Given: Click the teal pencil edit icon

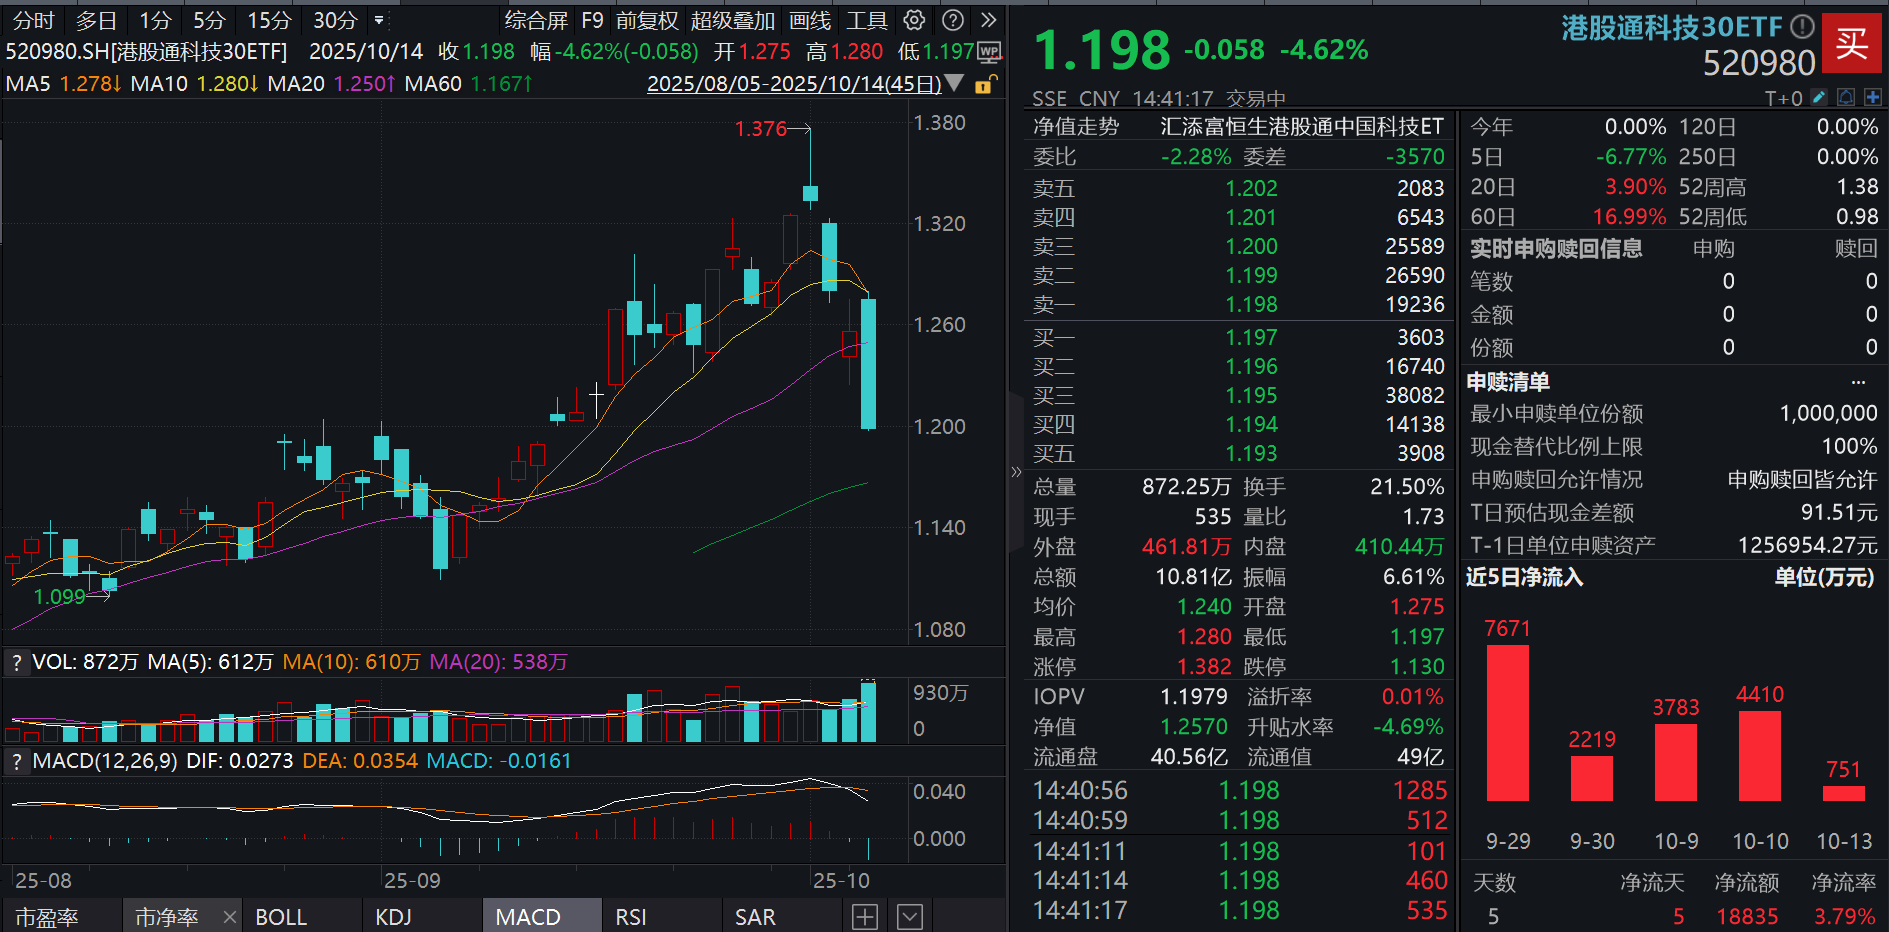Looking at the screenshot, I should point(1817,97).
